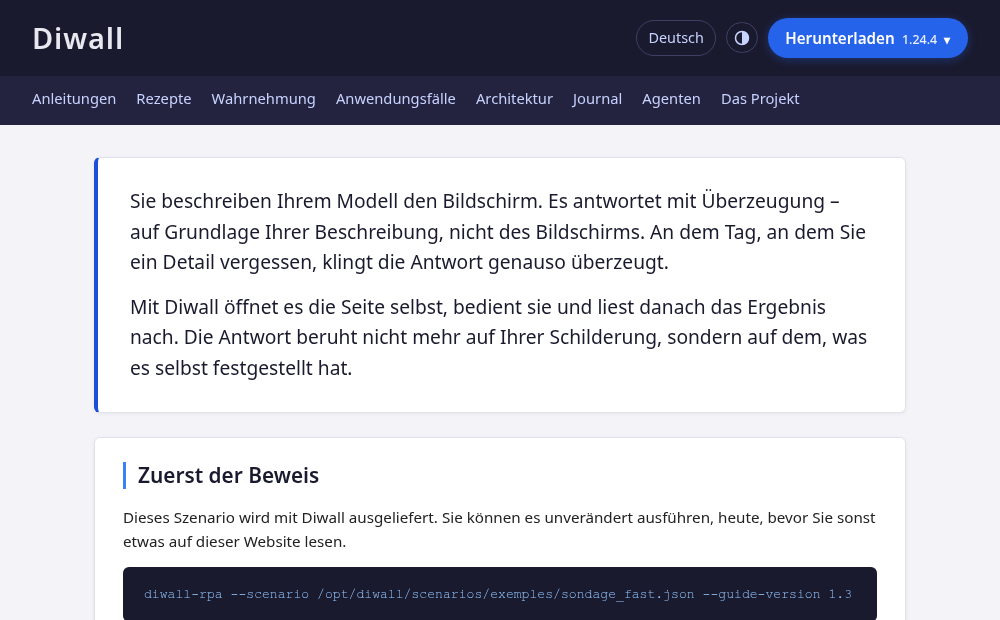
Task: Open the Architektur page
Action: click(514, 99)
